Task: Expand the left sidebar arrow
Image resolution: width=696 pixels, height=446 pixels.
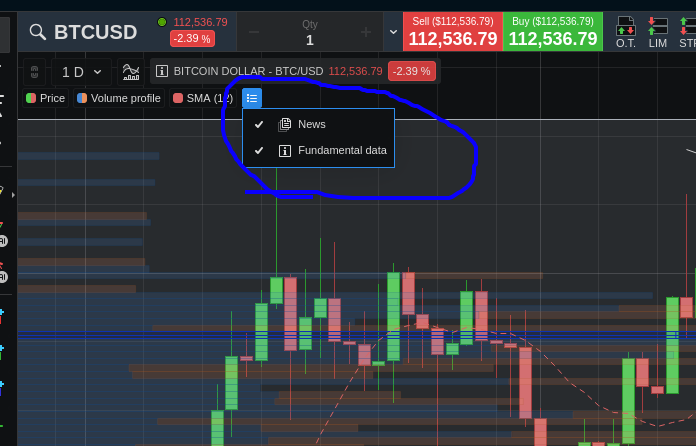Action: coord(13,194)
